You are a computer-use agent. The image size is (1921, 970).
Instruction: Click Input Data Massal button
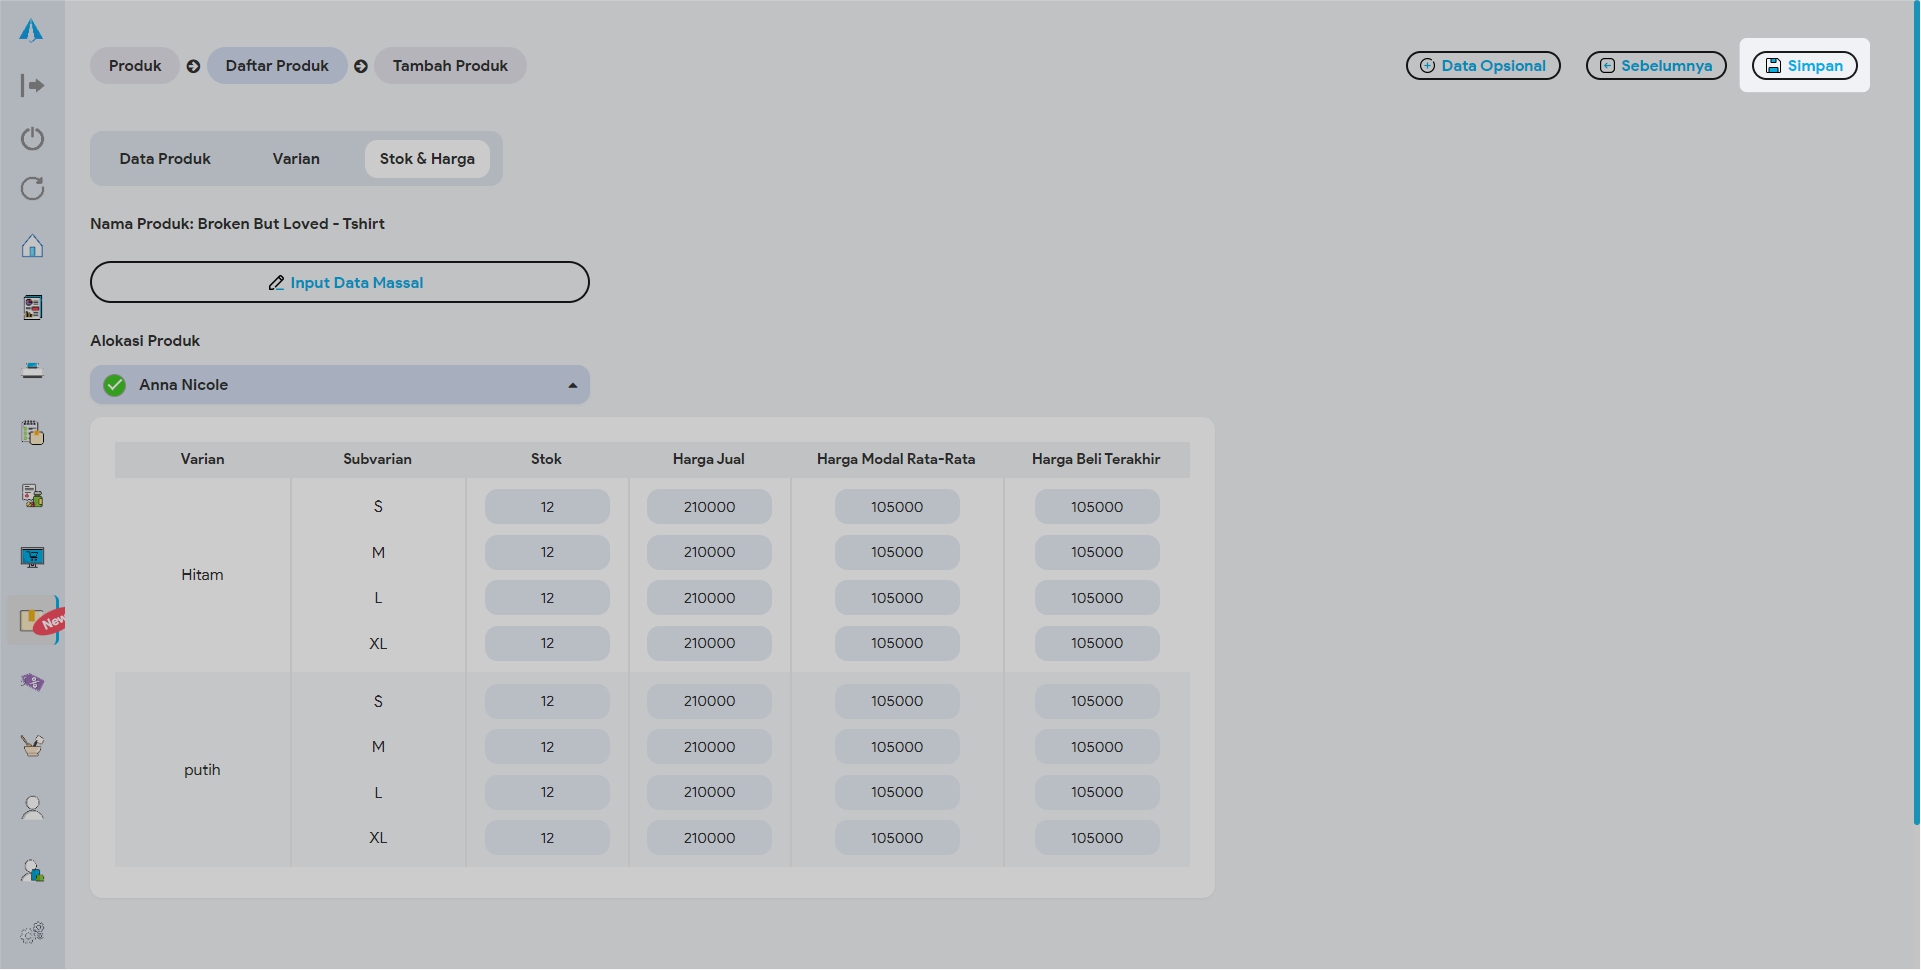click(x=340, y=283)
